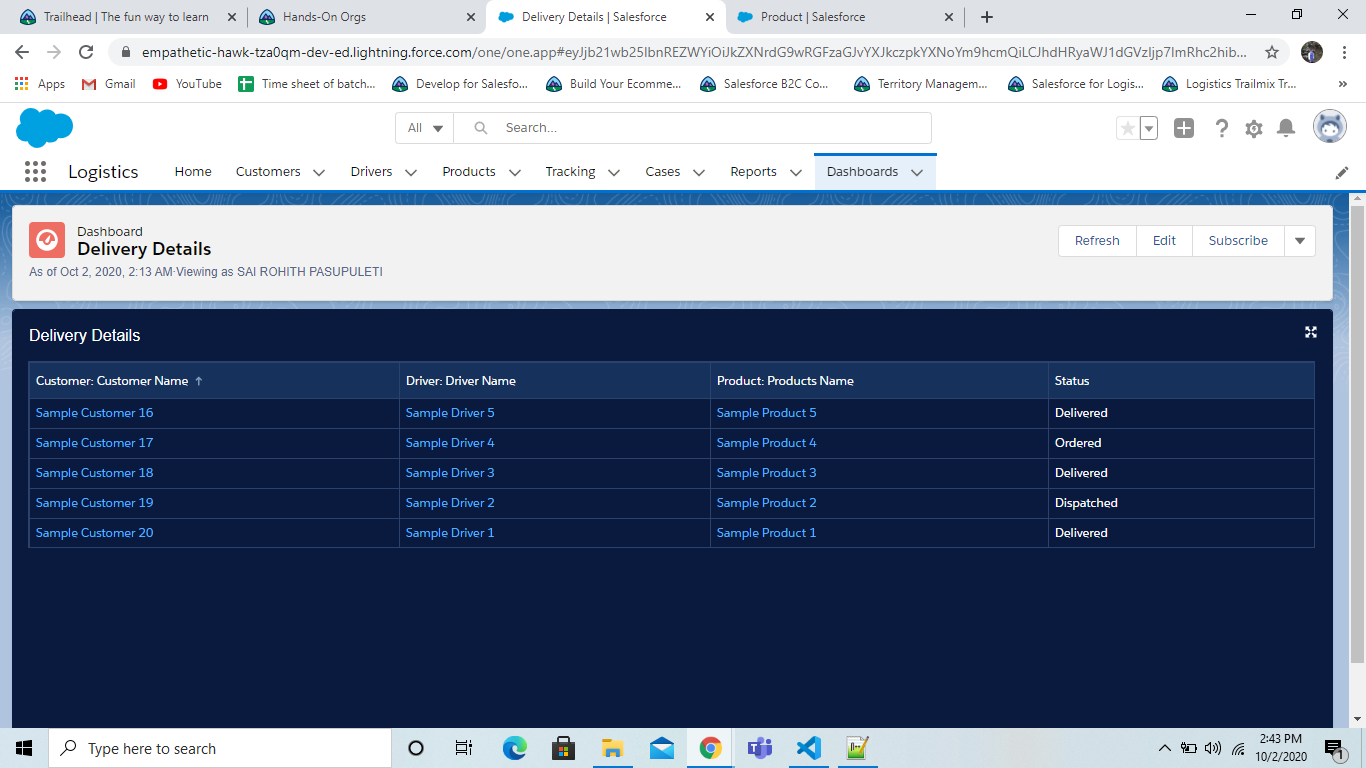The height and width of the screenshot is (768, 1366).
Task: Expand the Delivery Details widget to full screen
Action: coord(1311,332)
